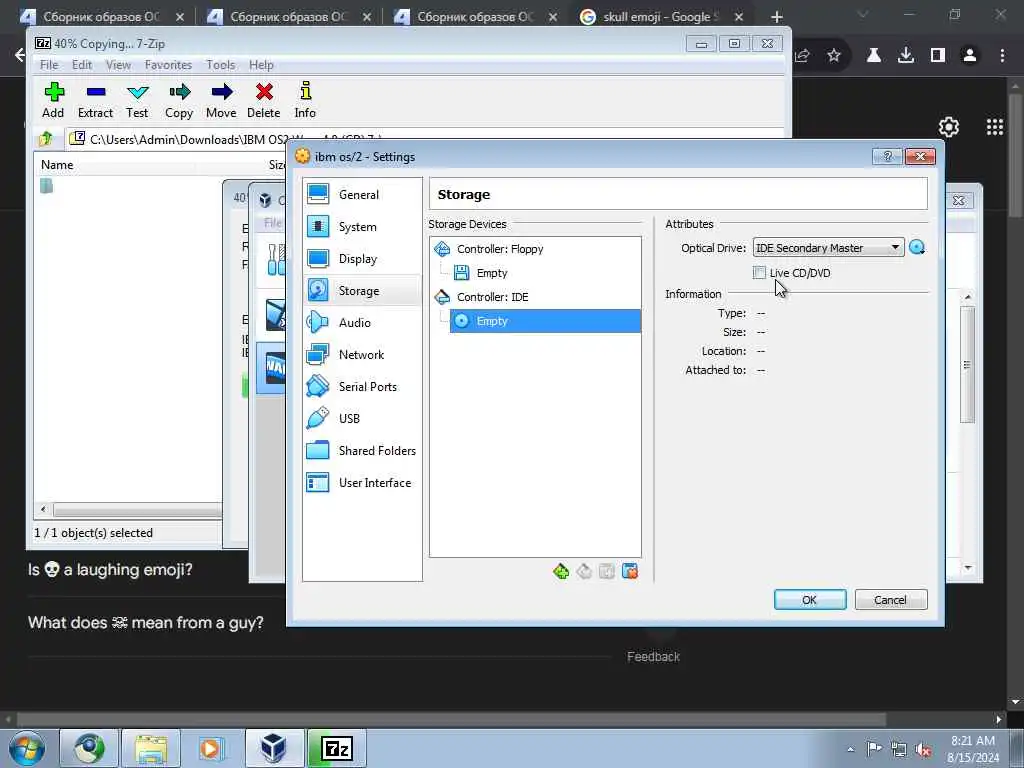The image size is (1024, 768).
Task: Open Windows Explorer from taskbar
Action: 151,748
